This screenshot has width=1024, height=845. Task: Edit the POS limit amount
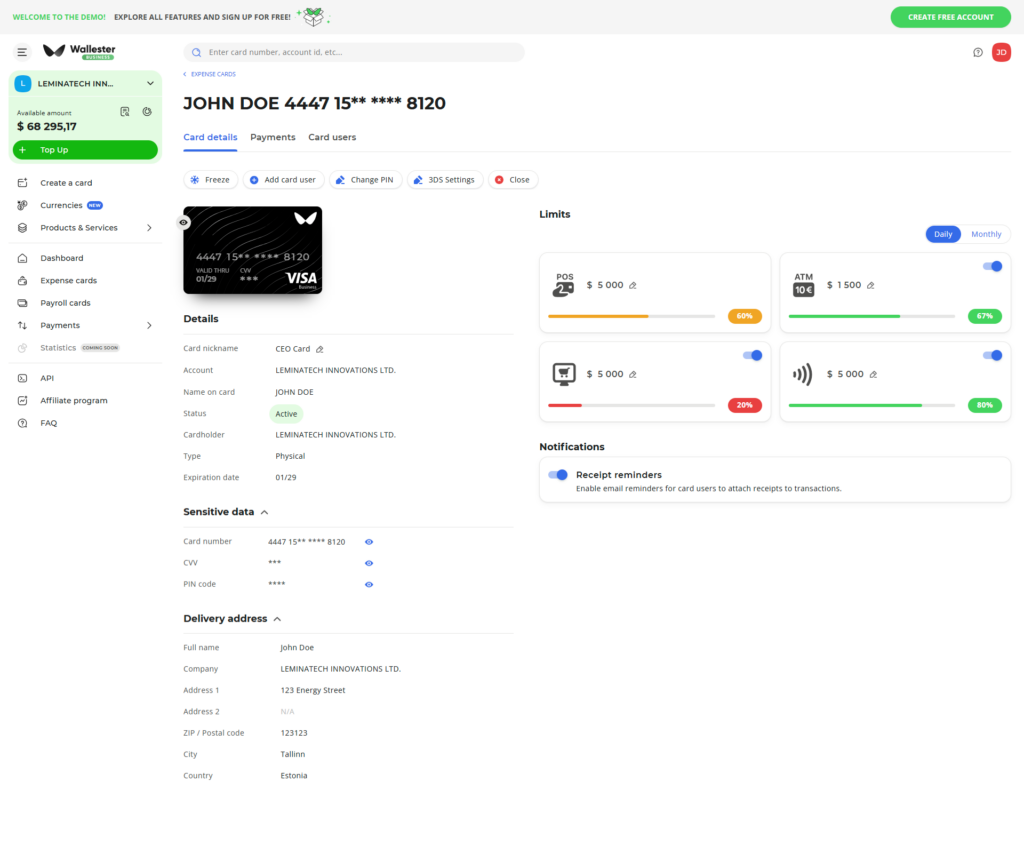point(633,285)
